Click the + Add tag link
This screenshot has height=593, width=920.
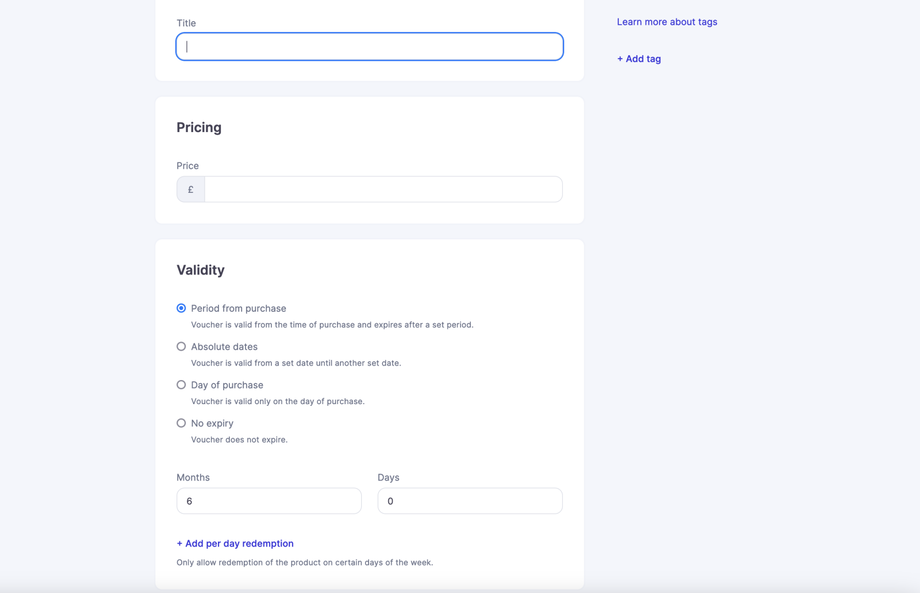point(638,59)
